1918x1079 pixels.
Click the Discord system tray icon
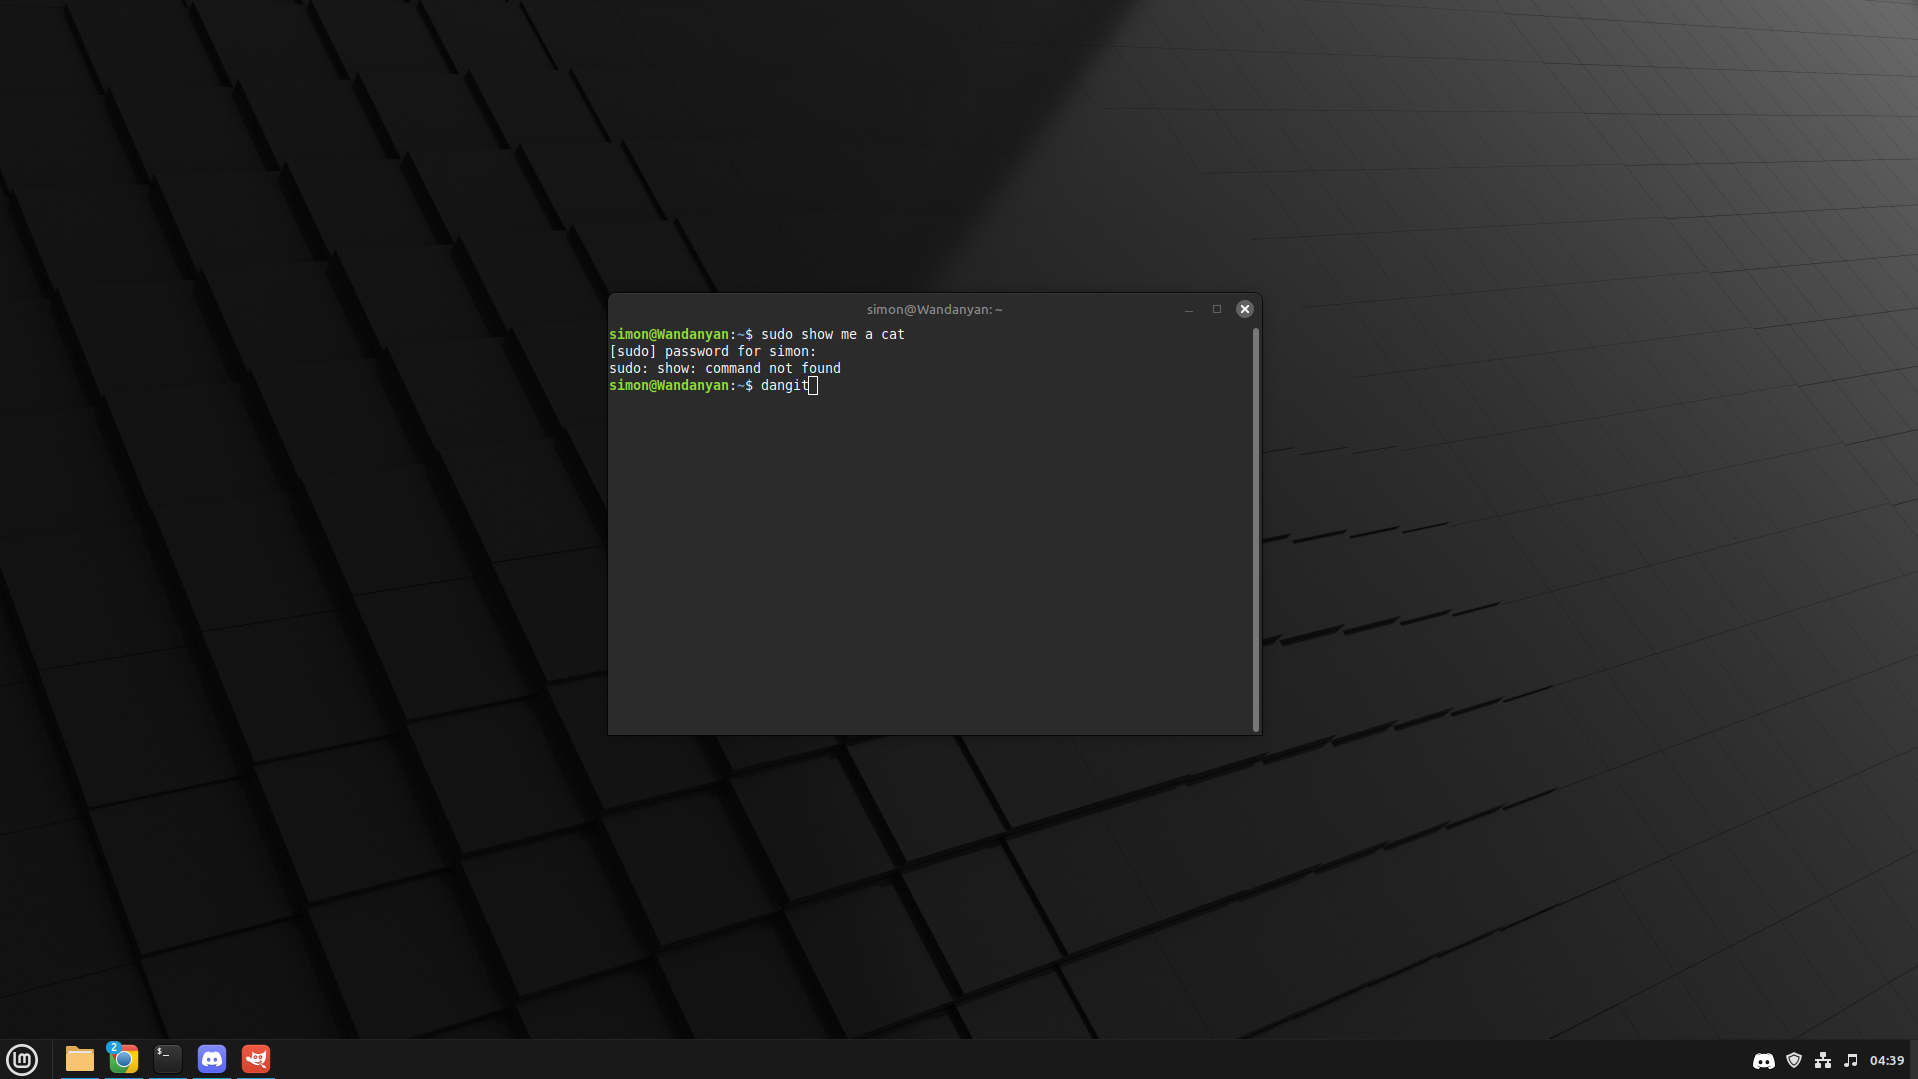click(1764, 1061)
